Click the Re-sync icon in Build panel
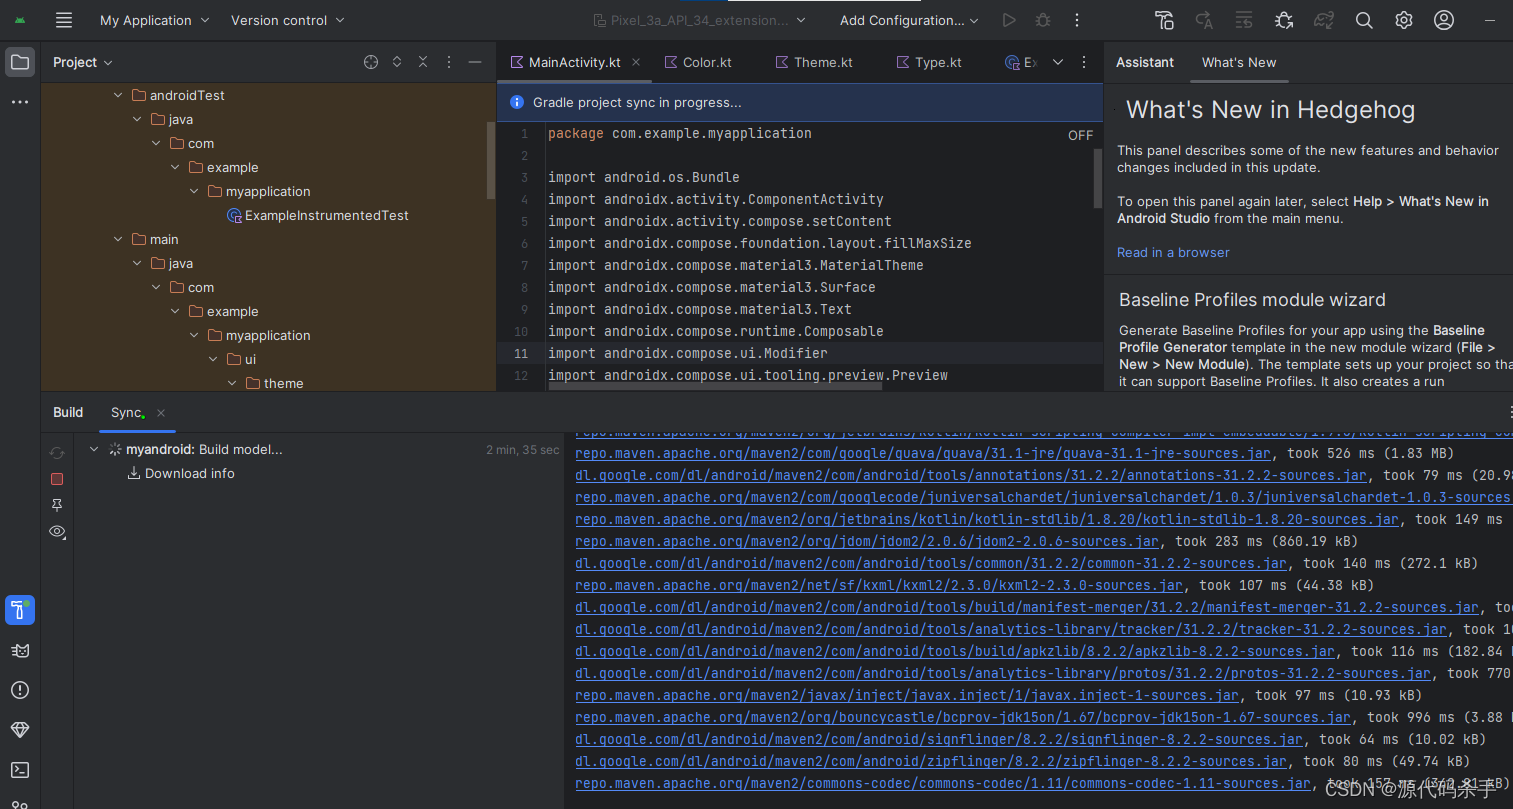1513x809 pixels. point(57,453)
